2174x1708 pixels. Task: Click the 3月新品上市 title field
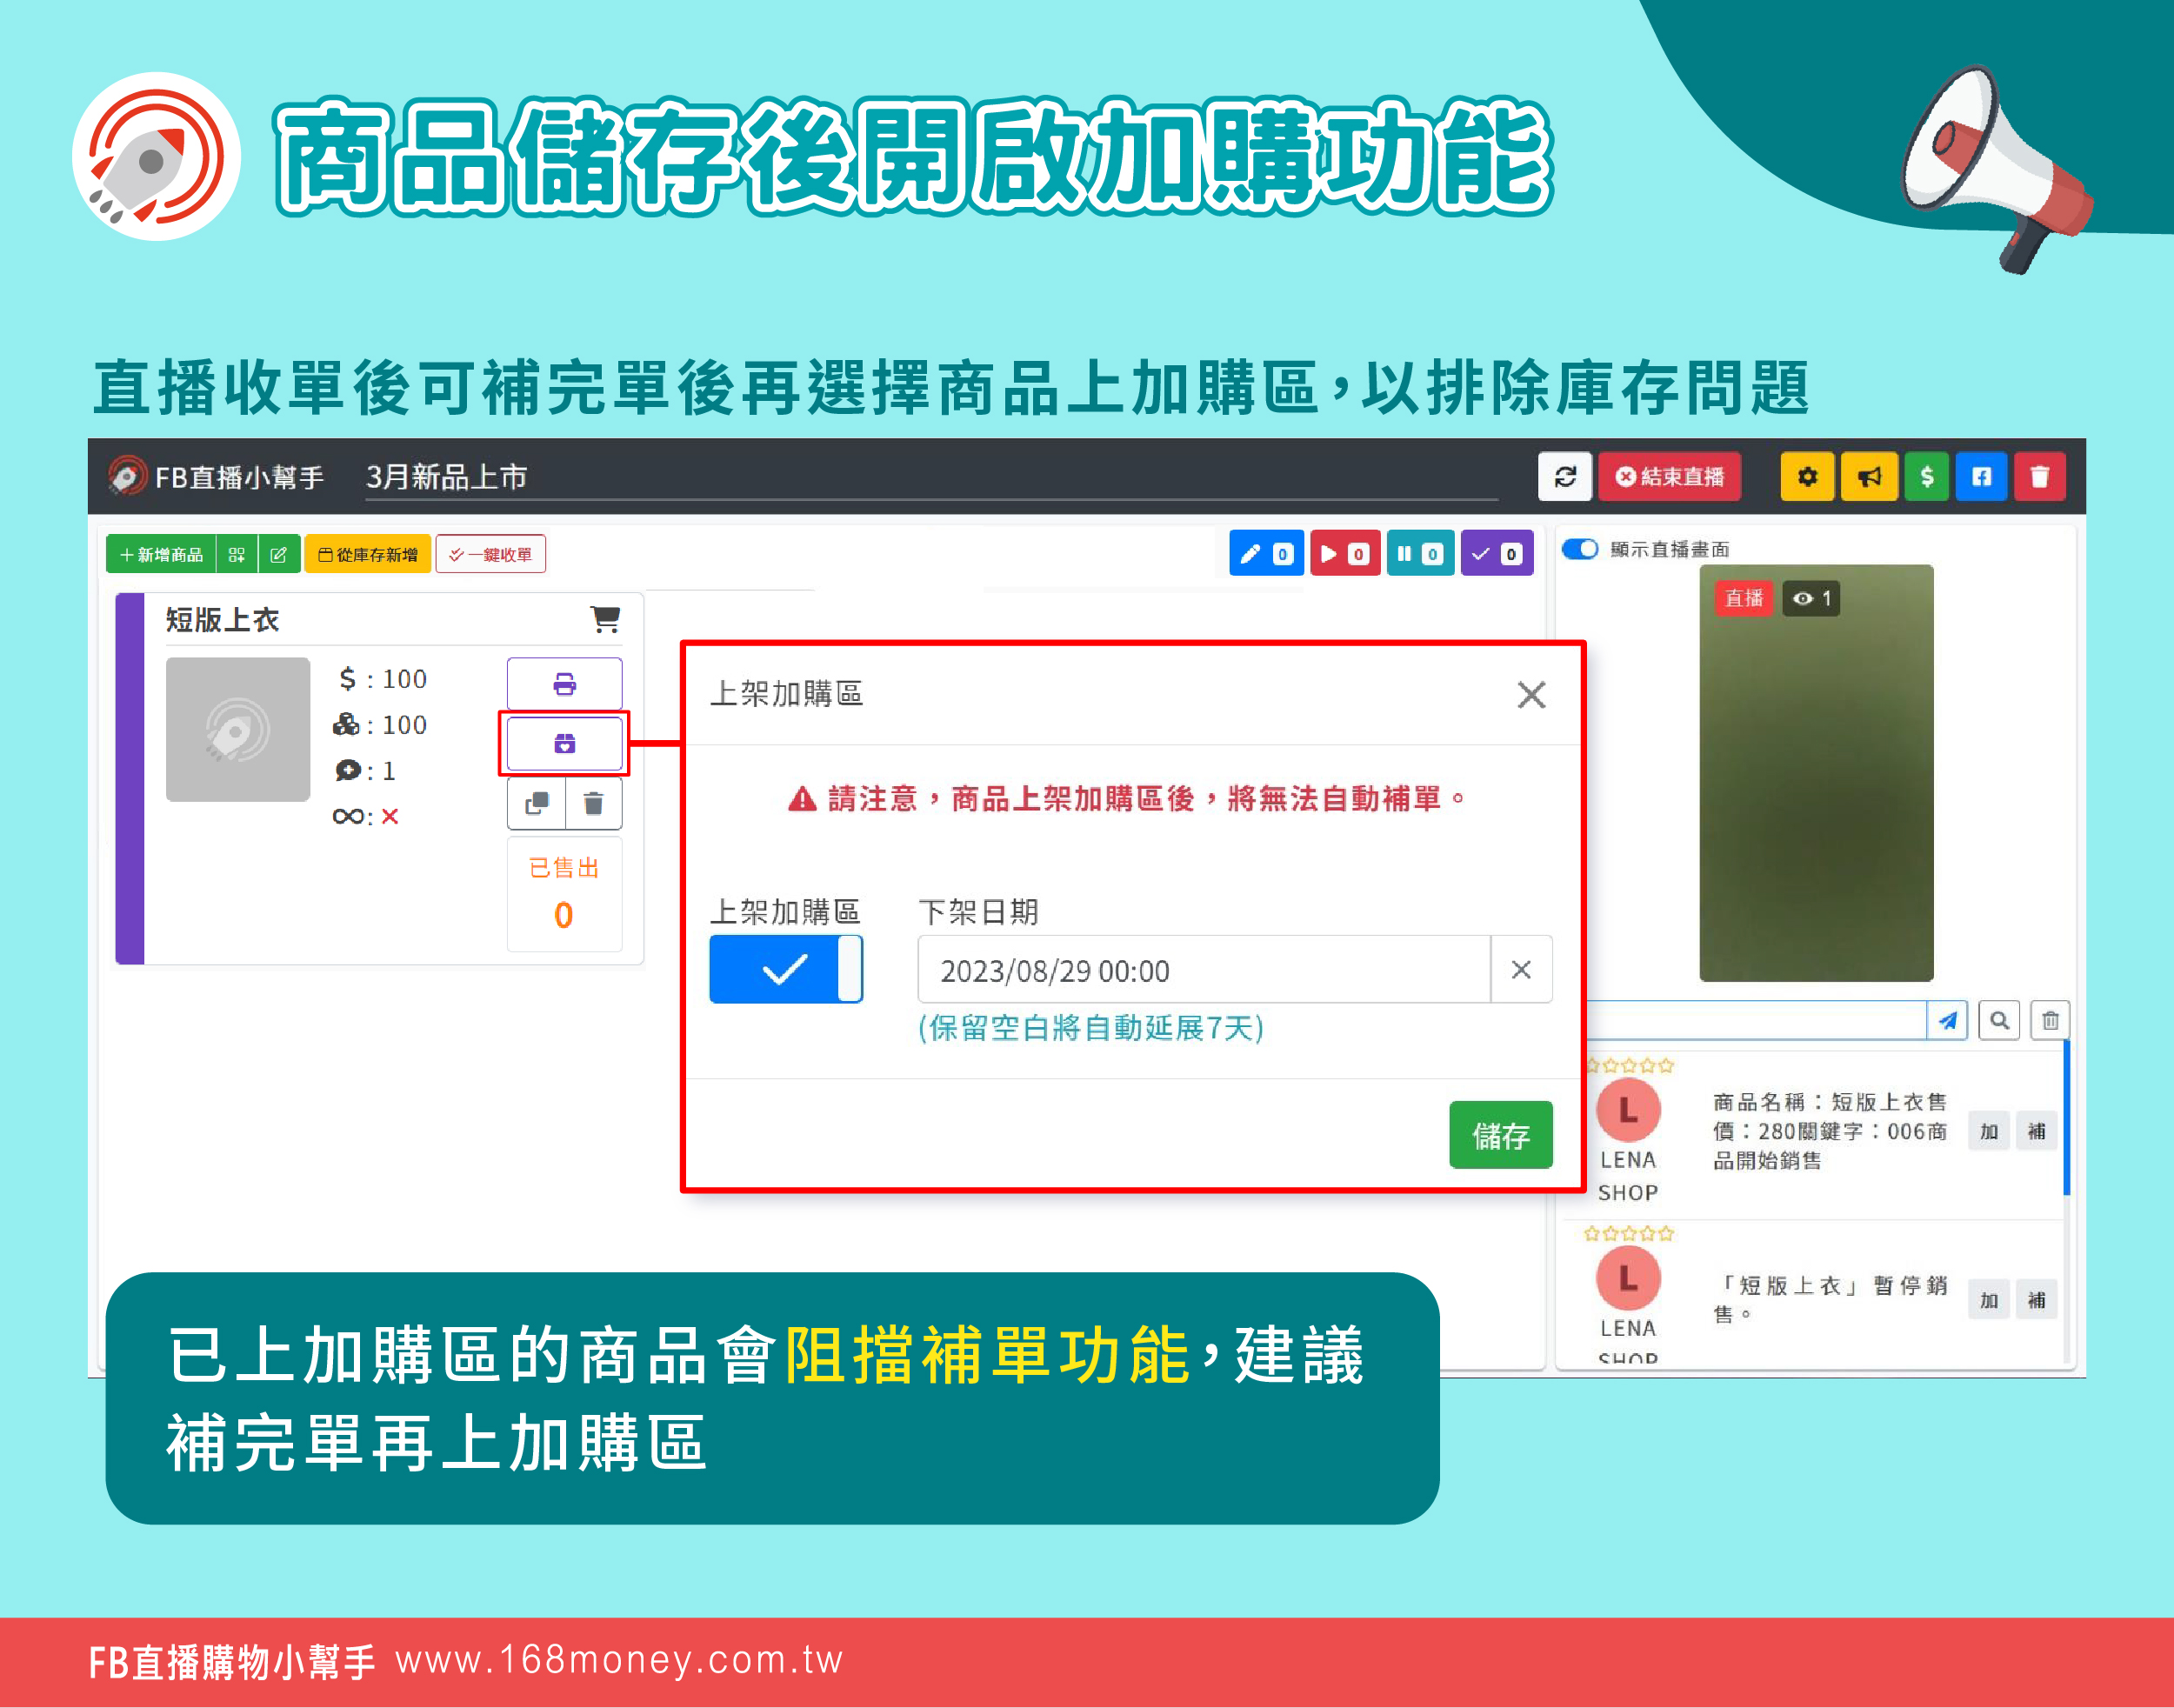931,477
